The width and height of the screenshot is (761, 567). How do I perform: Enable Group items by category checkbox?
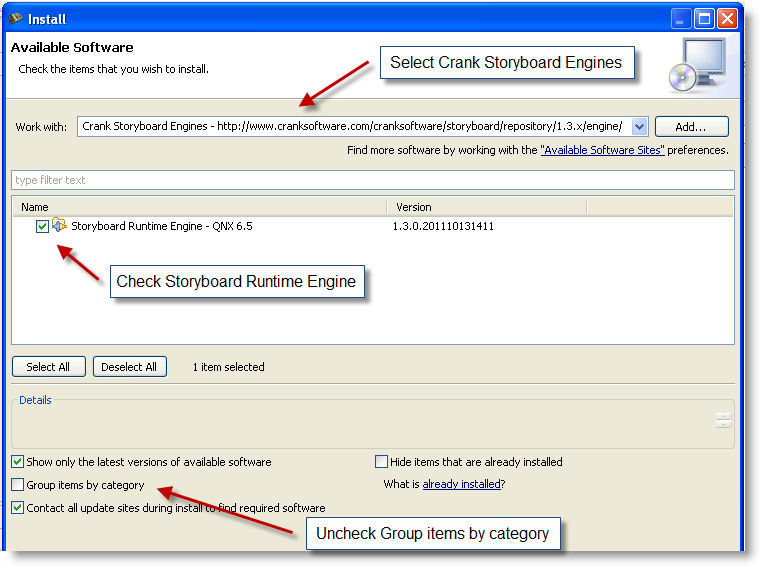(17, 484)
